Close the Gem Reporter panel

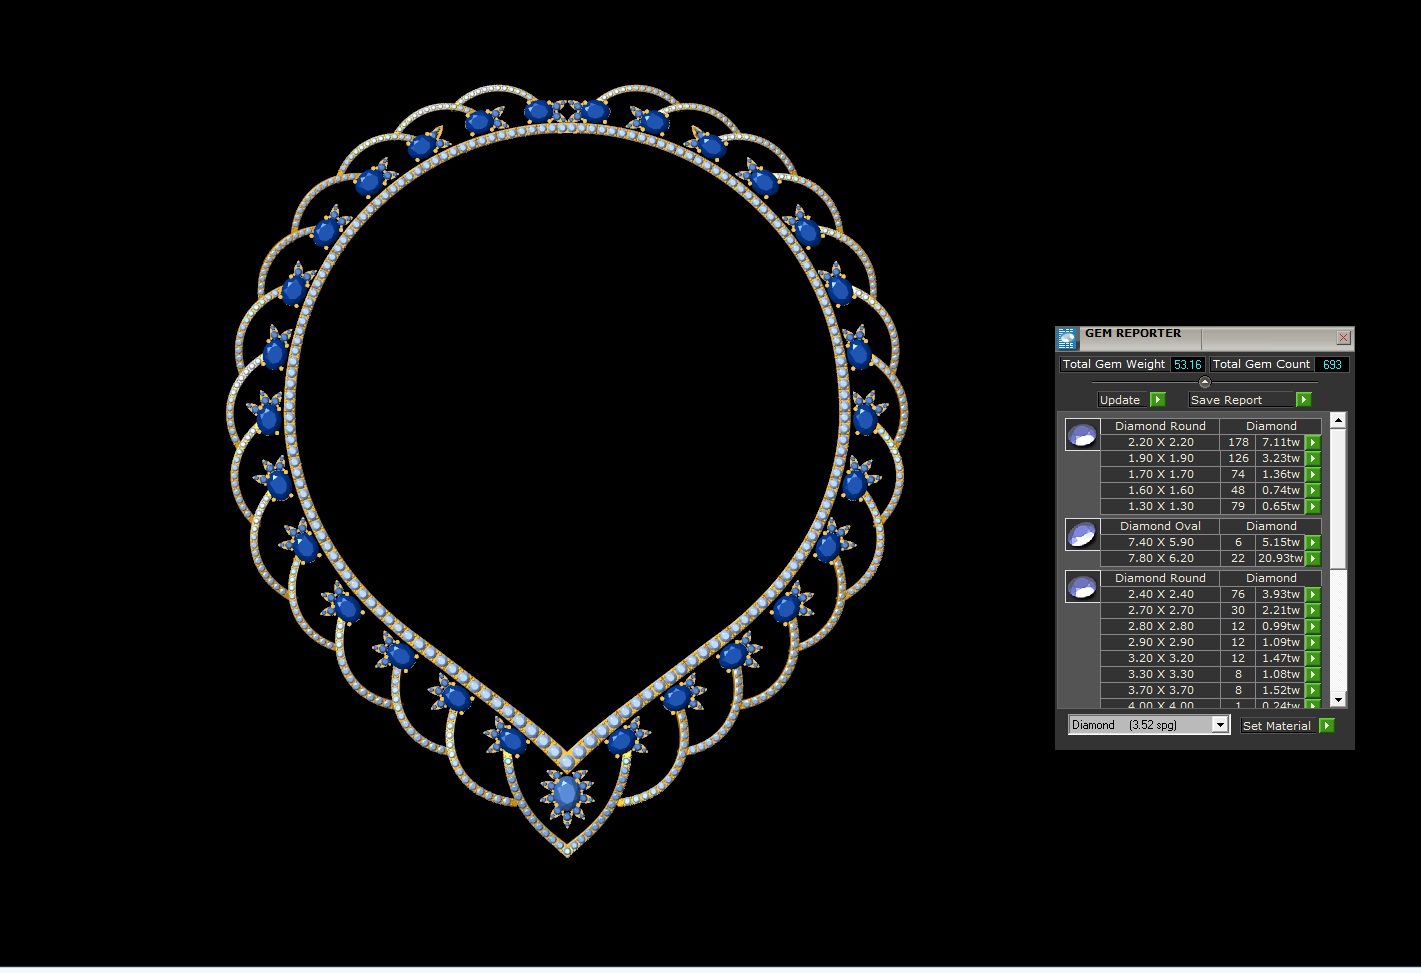pyautogui.click(x=1344, y=338)
